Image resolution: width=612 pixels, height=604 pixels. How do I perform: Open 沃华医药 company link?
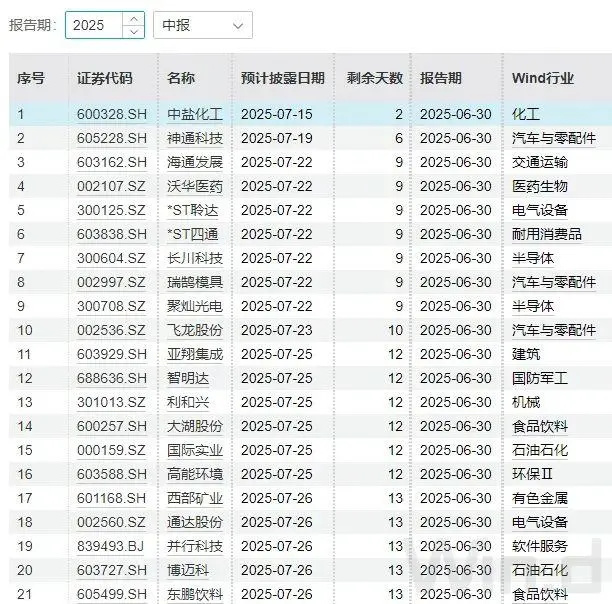pyautogui.click(x=195, y=187)
